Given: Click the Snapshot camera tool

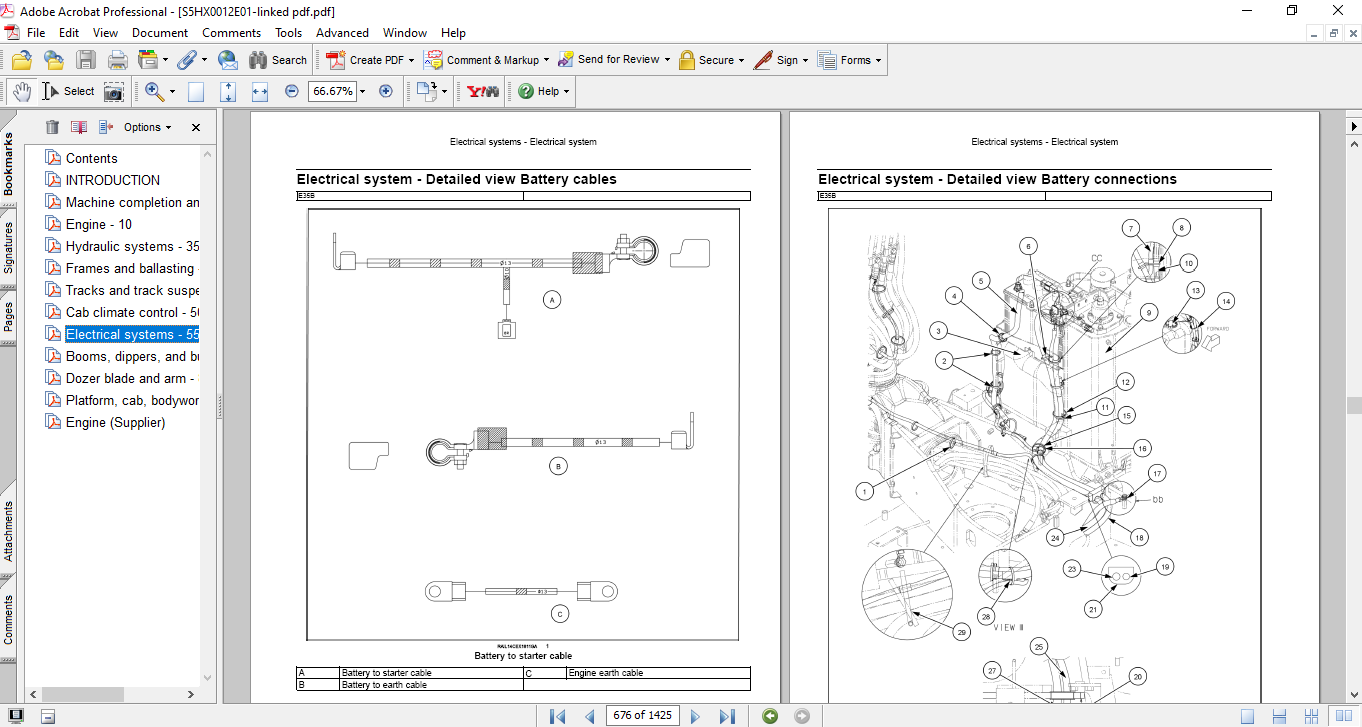Looking at the screenshot, I should (x=114, y=91).
